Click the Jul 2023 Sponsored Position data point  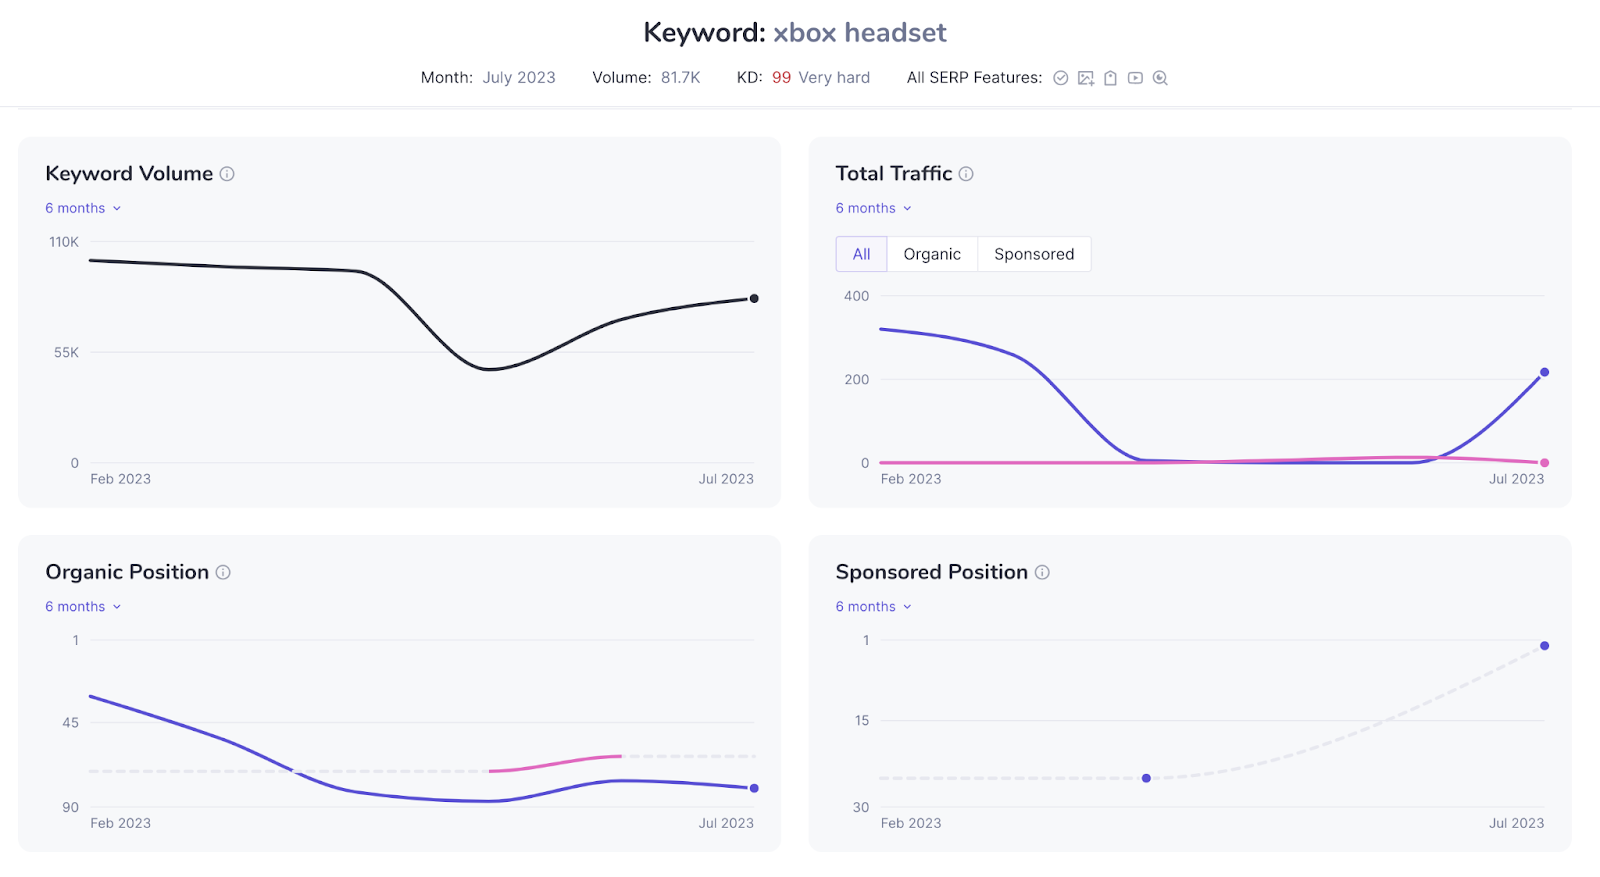1544,646
